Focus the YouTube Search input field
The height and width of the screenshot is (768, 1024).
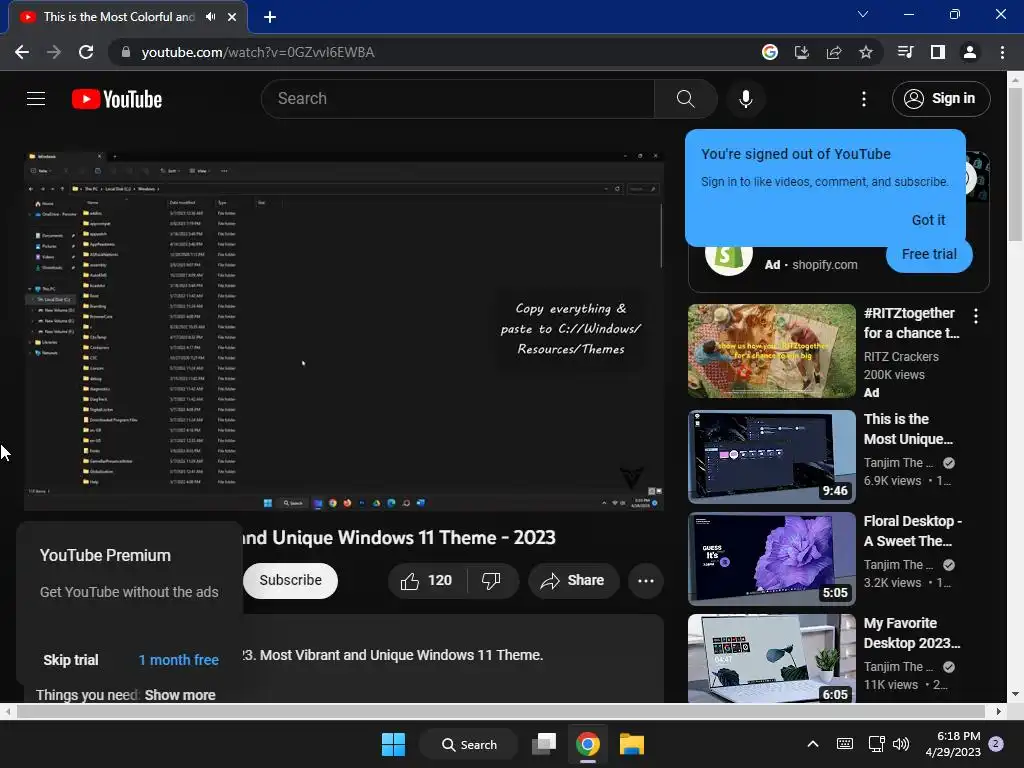pyautogui.click(x=458, y=99)
